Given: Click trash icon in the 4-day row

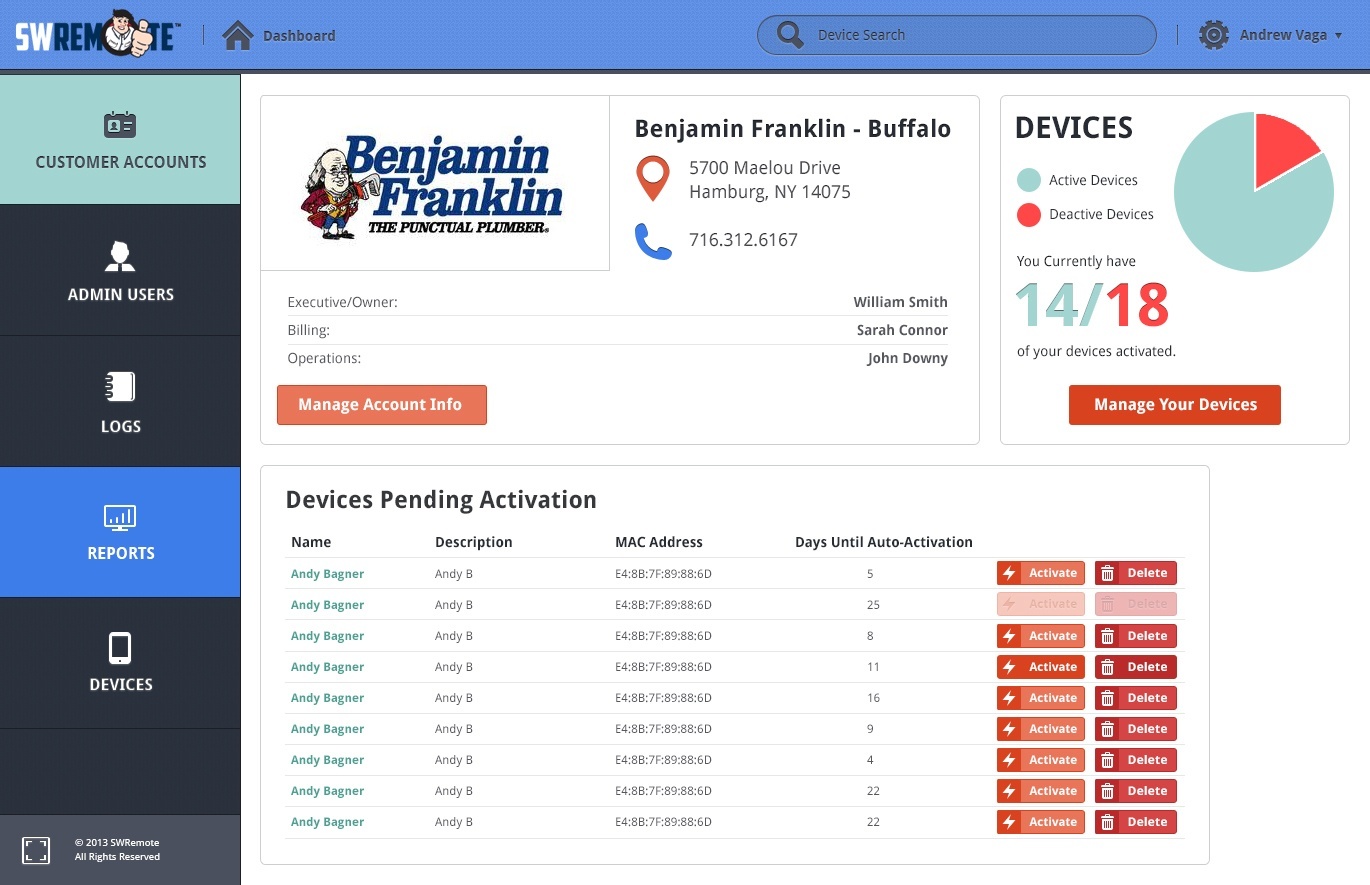Looking at the screenshot, I should click(1107, 760).
